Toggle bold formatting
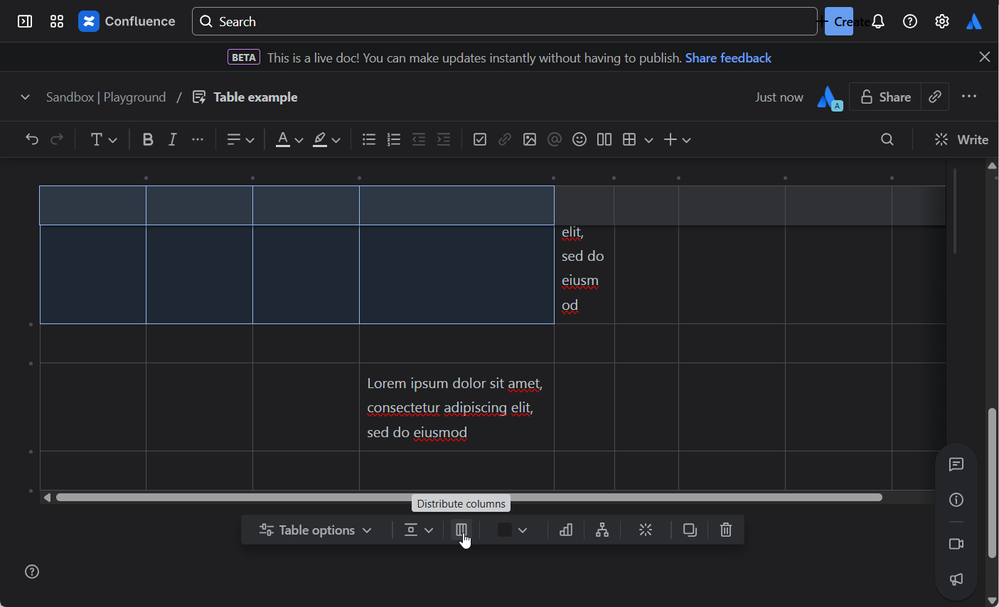999x607 pixels. point(148,140)
